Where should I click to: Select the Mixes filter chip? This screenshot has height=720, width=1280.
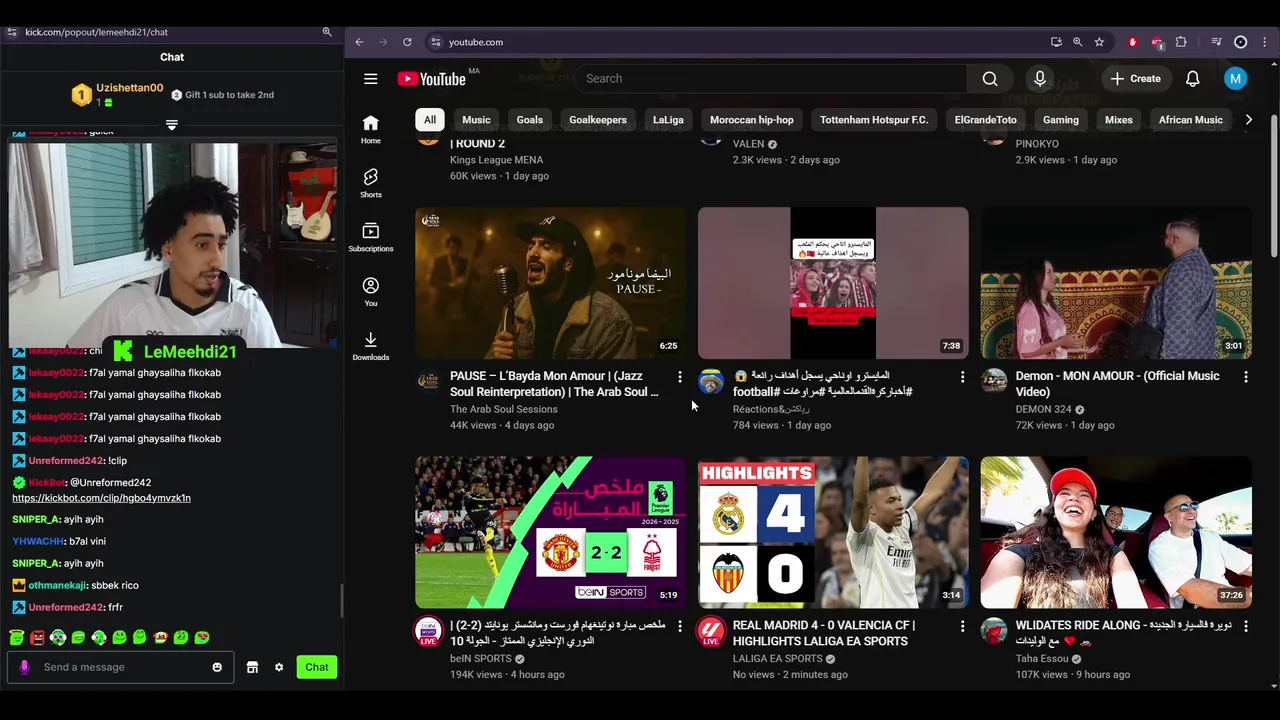coord(1119,120)
